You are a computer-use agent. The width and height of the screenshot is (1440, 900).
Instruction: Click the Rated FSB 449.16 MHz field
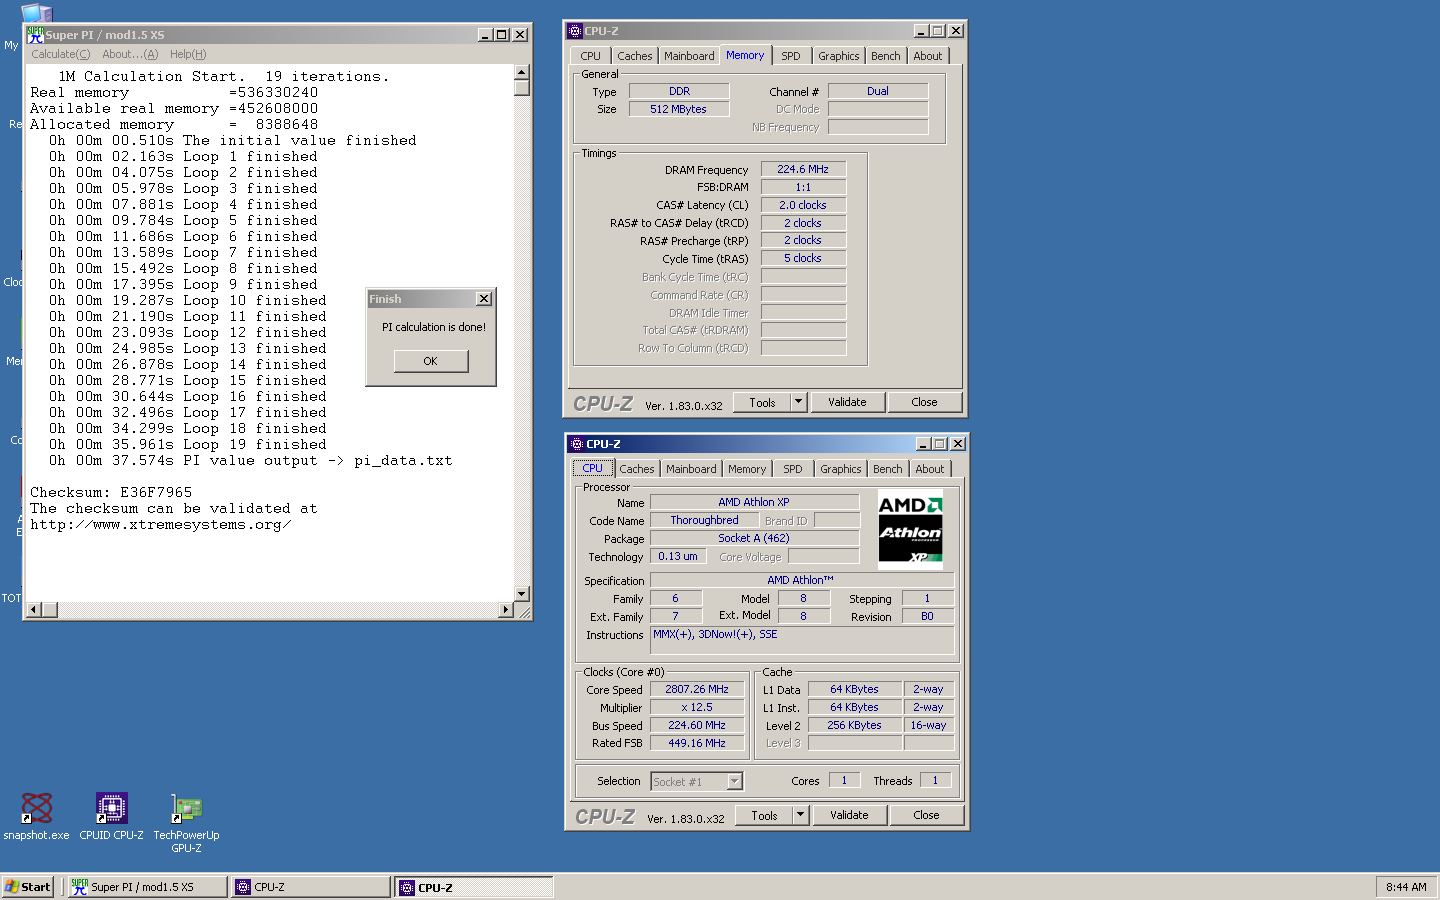click(x=697, y=743)
